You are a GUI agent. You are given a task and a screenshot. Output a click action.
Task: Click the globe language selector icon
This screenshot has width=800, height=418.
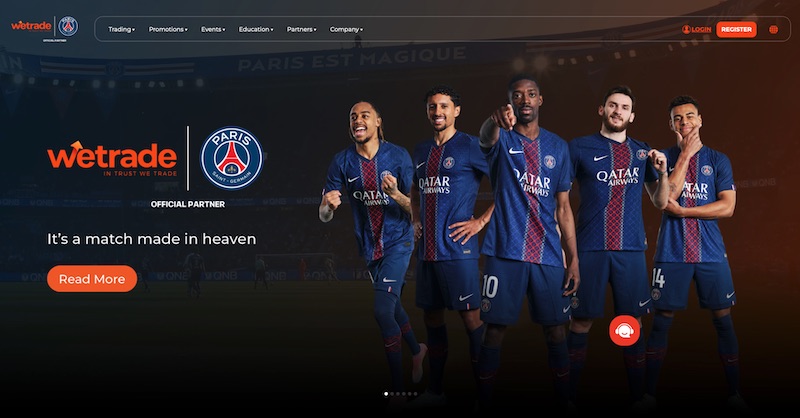773,30
